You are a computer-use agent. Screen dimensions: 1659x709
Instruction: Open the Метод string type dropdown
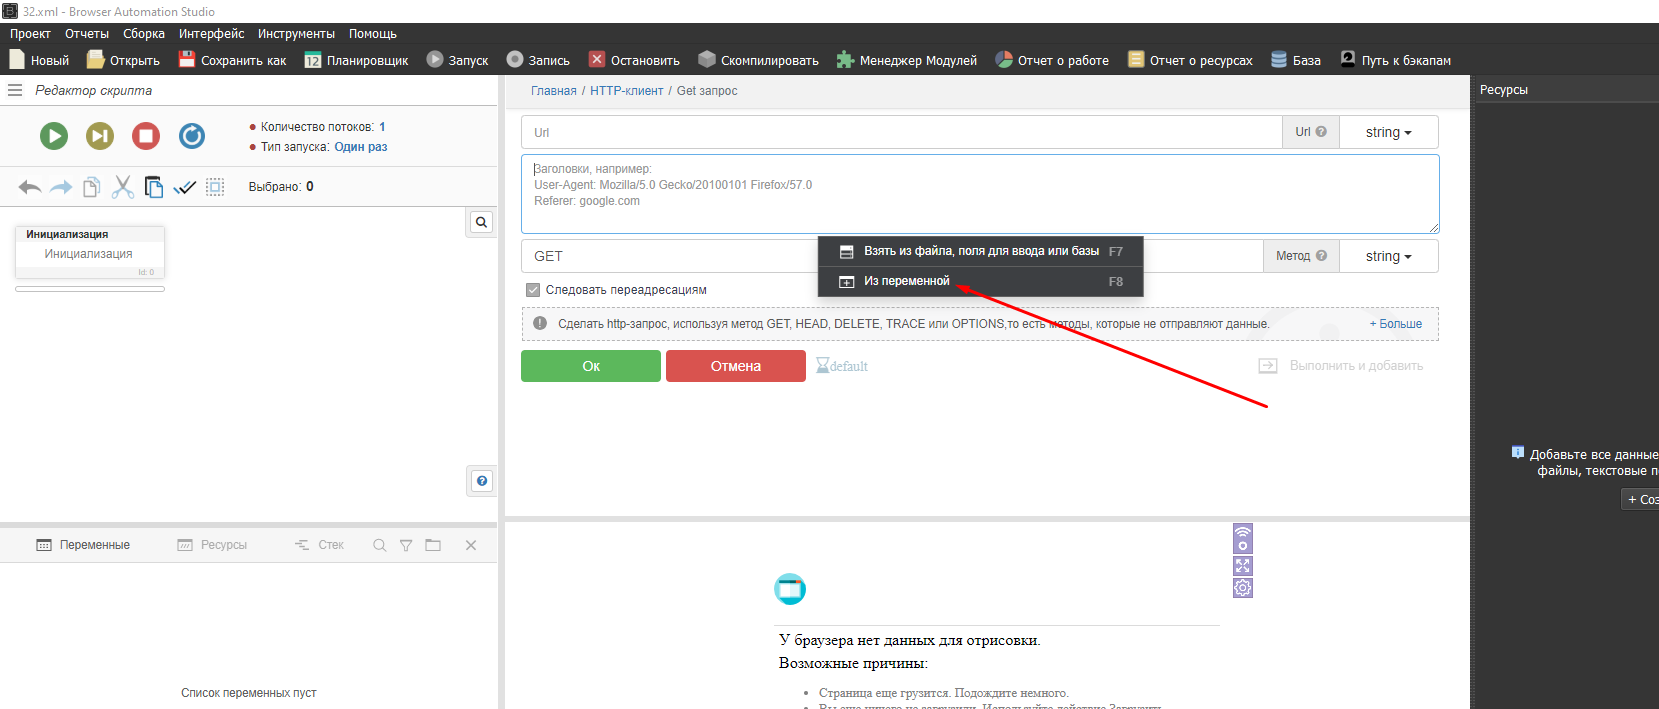(x=1388, y=256)
